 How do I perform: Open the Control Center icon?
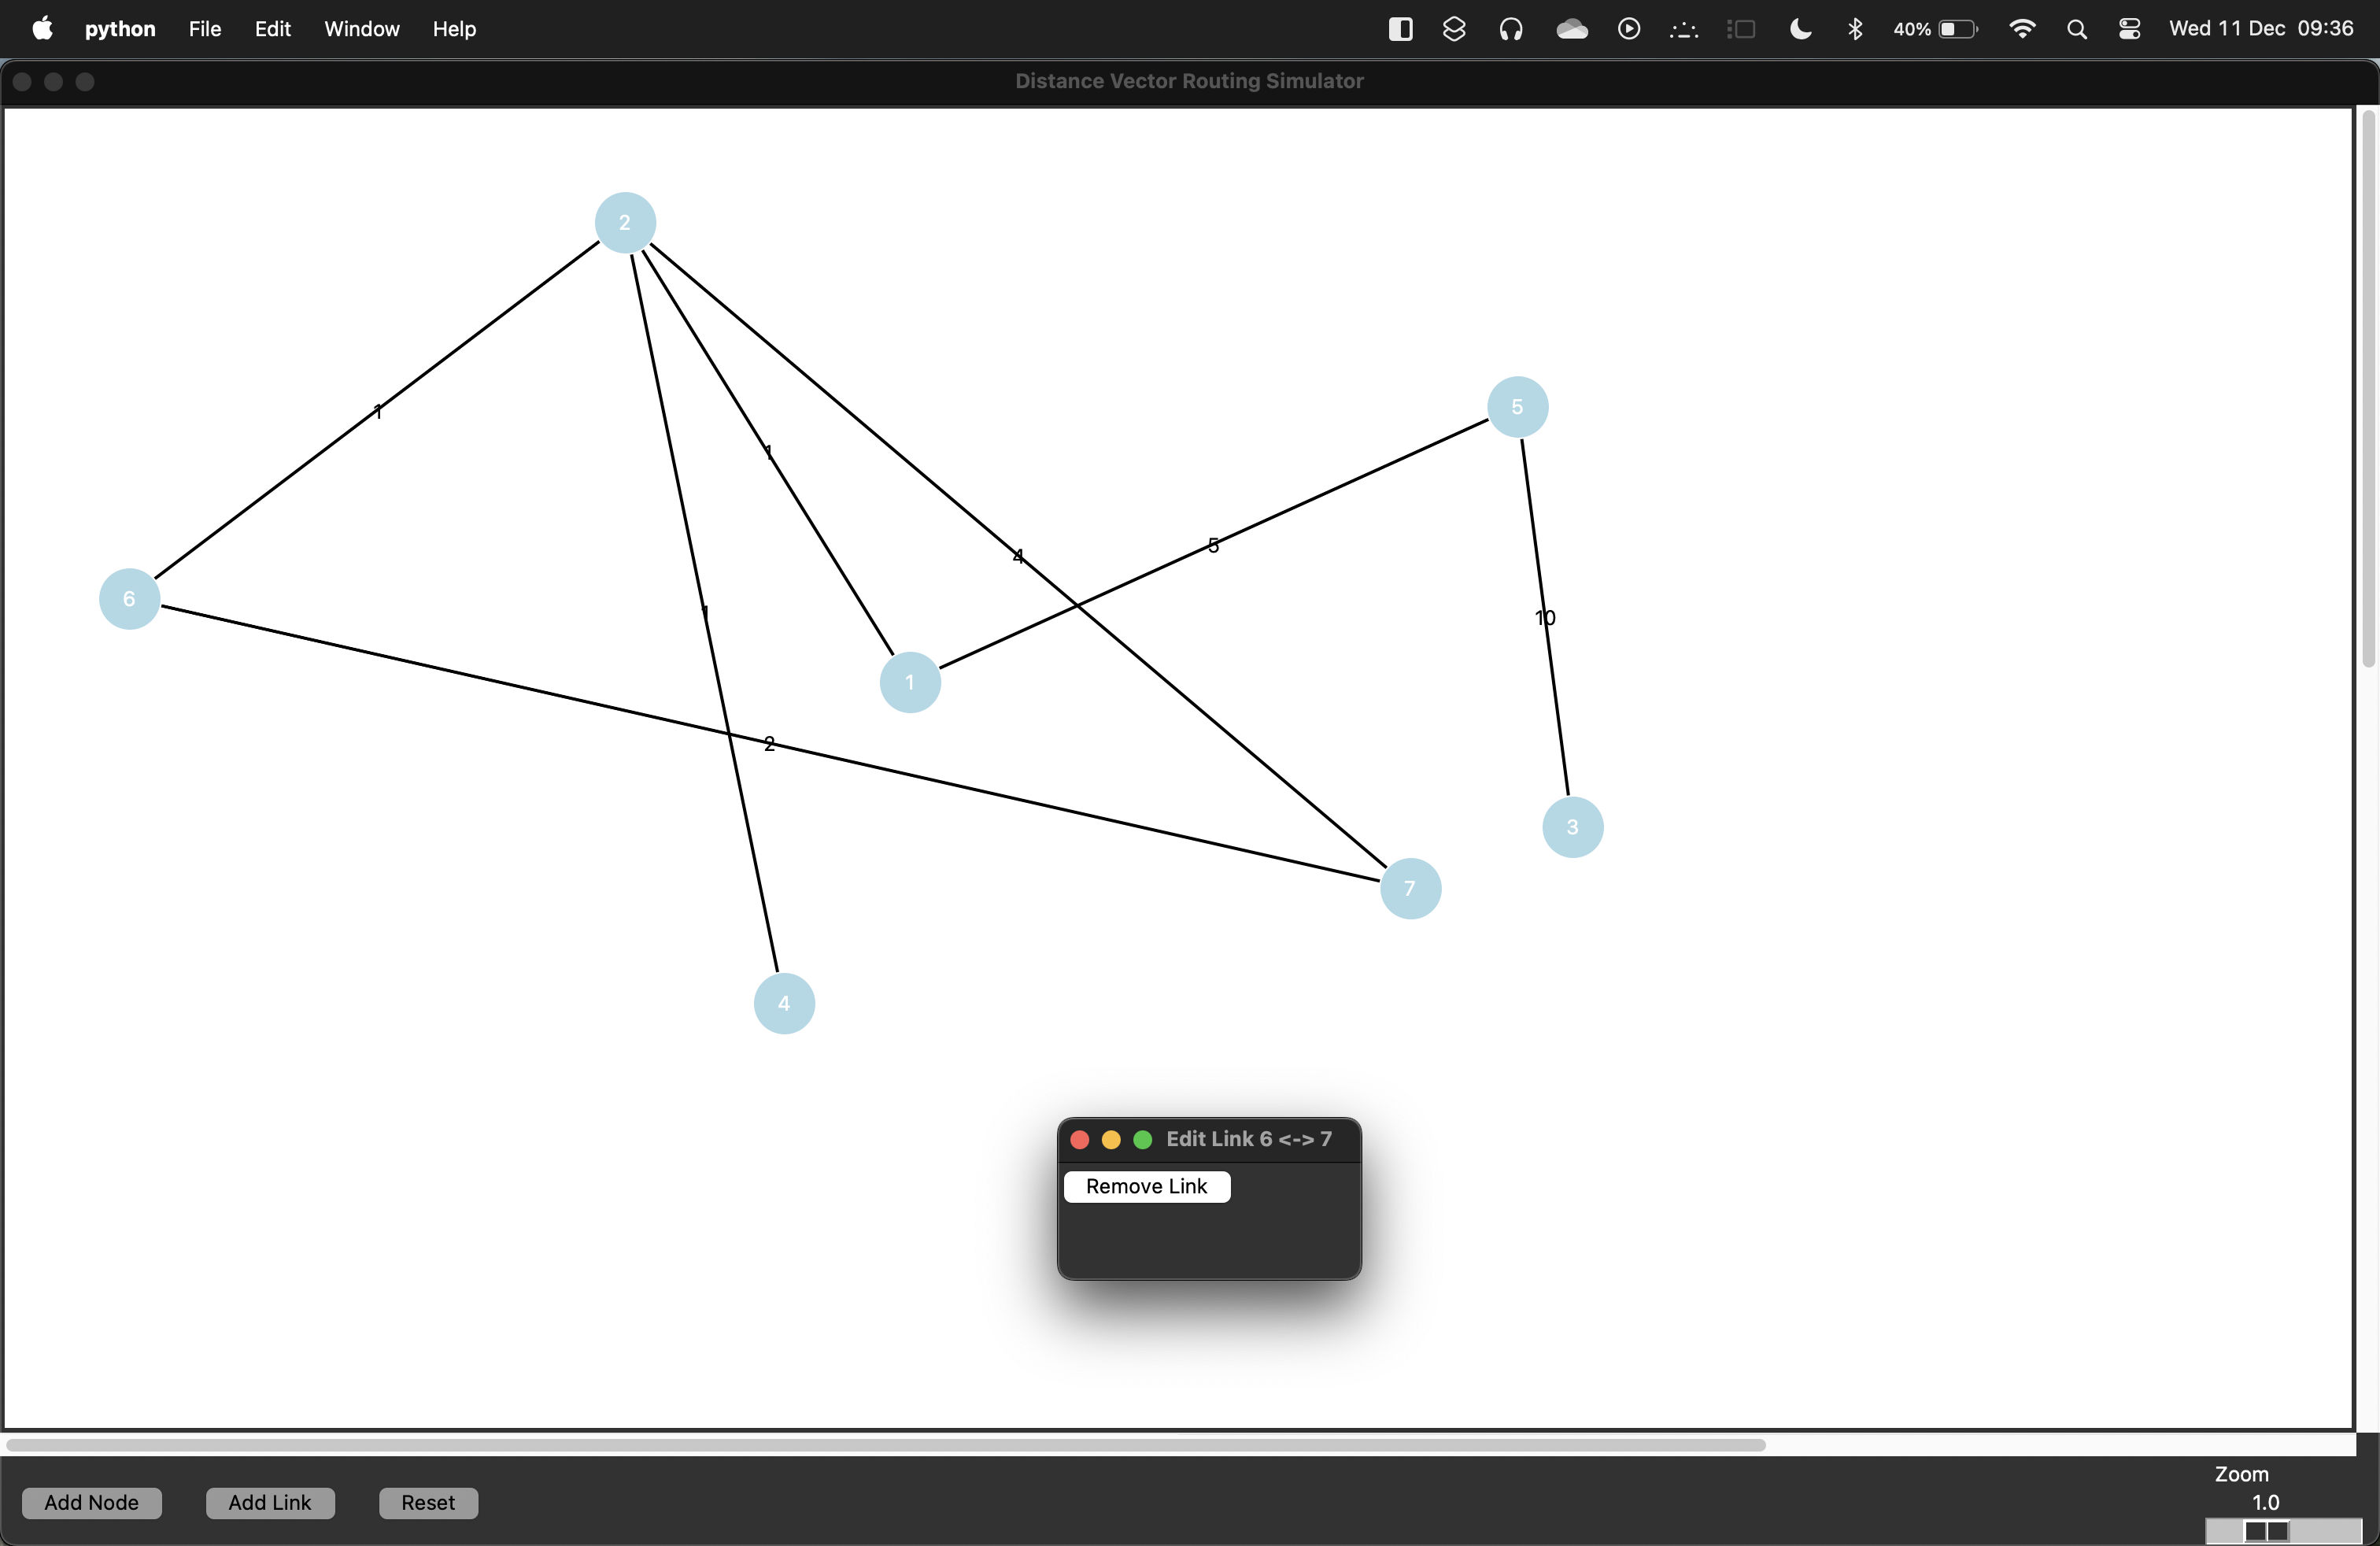click(2129, 29)
